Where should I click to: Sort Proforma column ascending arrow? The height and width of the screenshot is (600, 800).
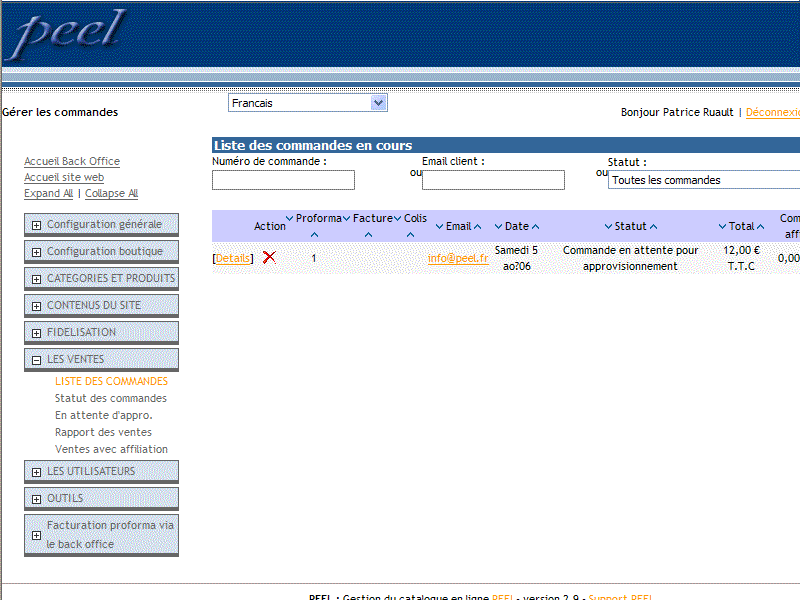click(x=314, y=235)
